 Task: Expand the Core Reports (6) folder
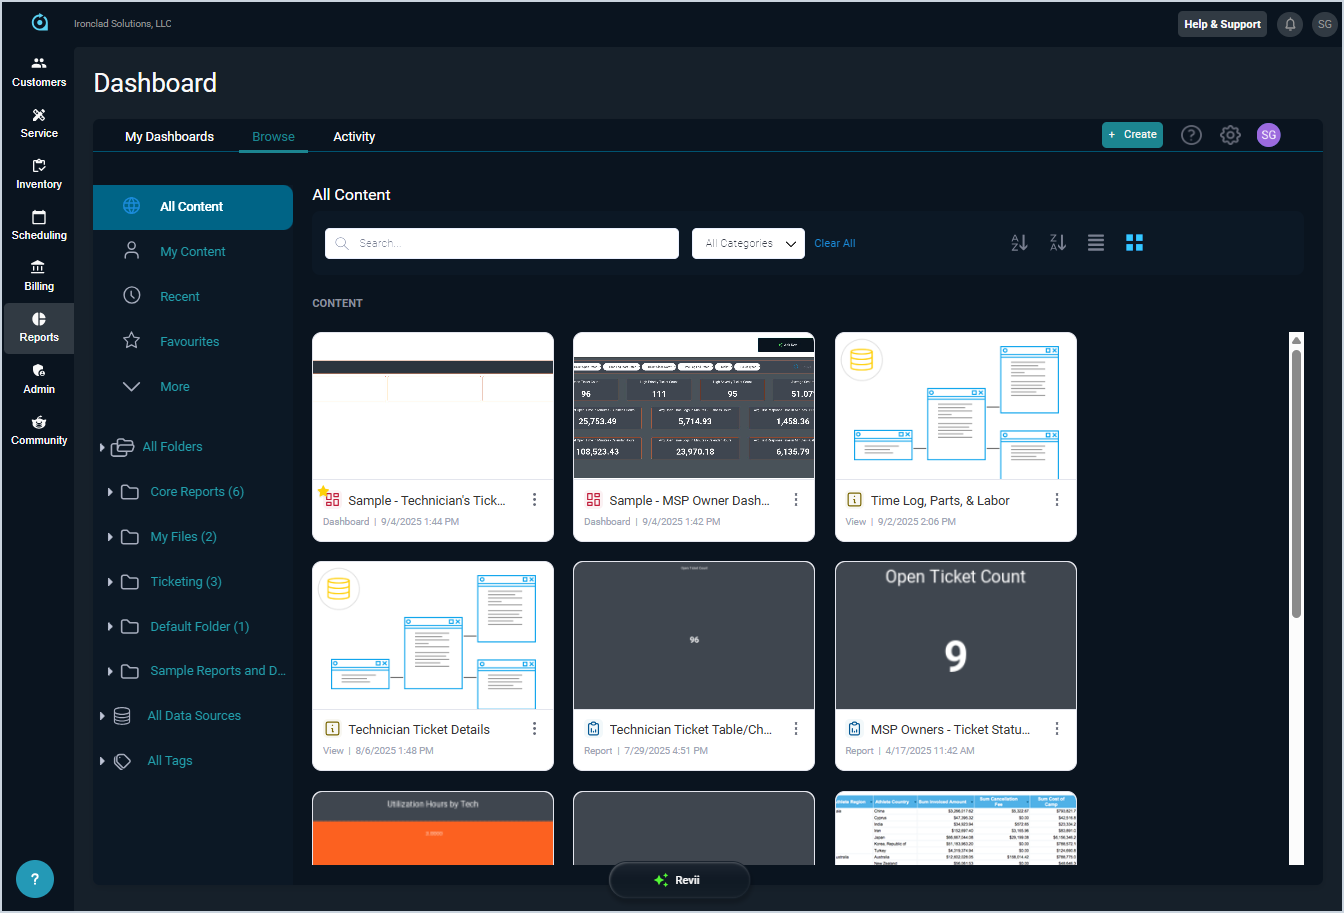pos(110,492)
